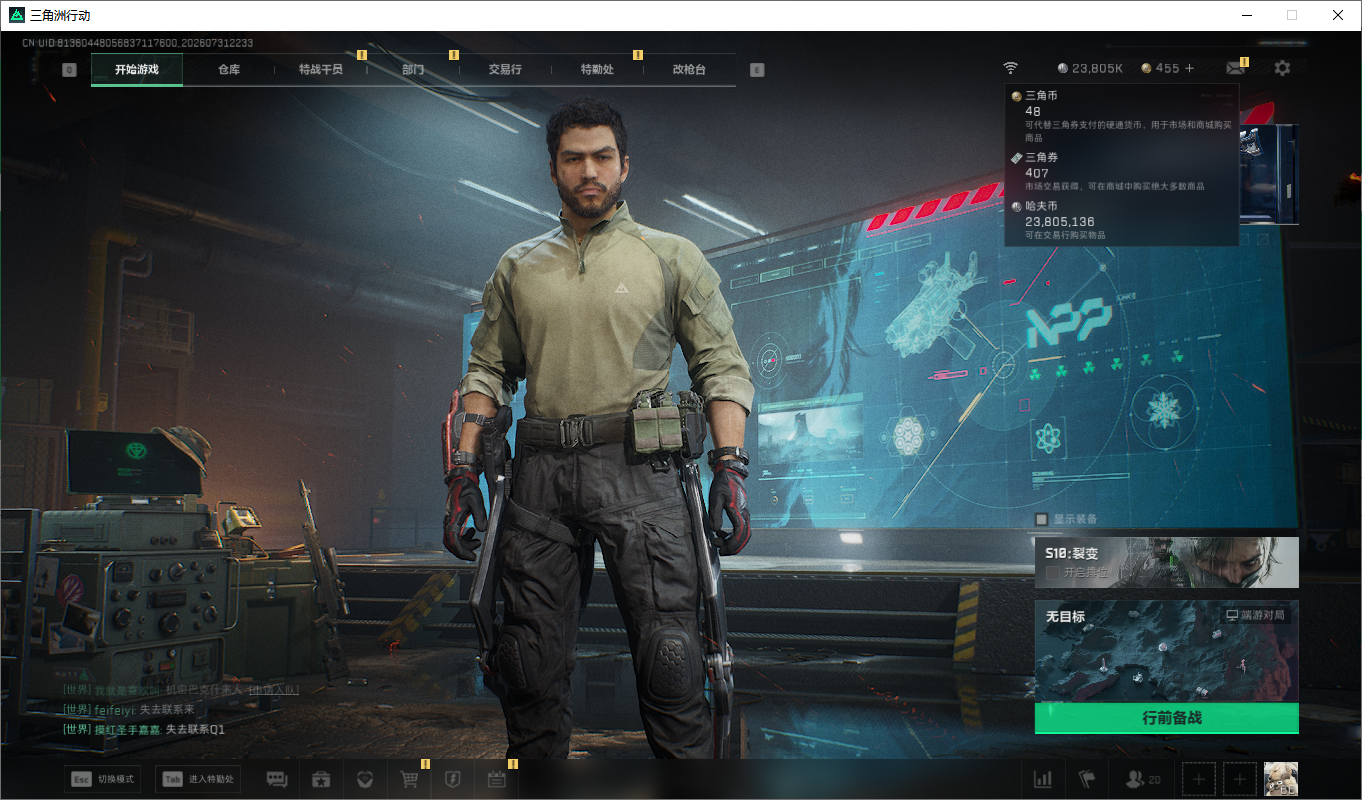
Task: Open the shopping cart store
Action: click(x=409, y=779)
